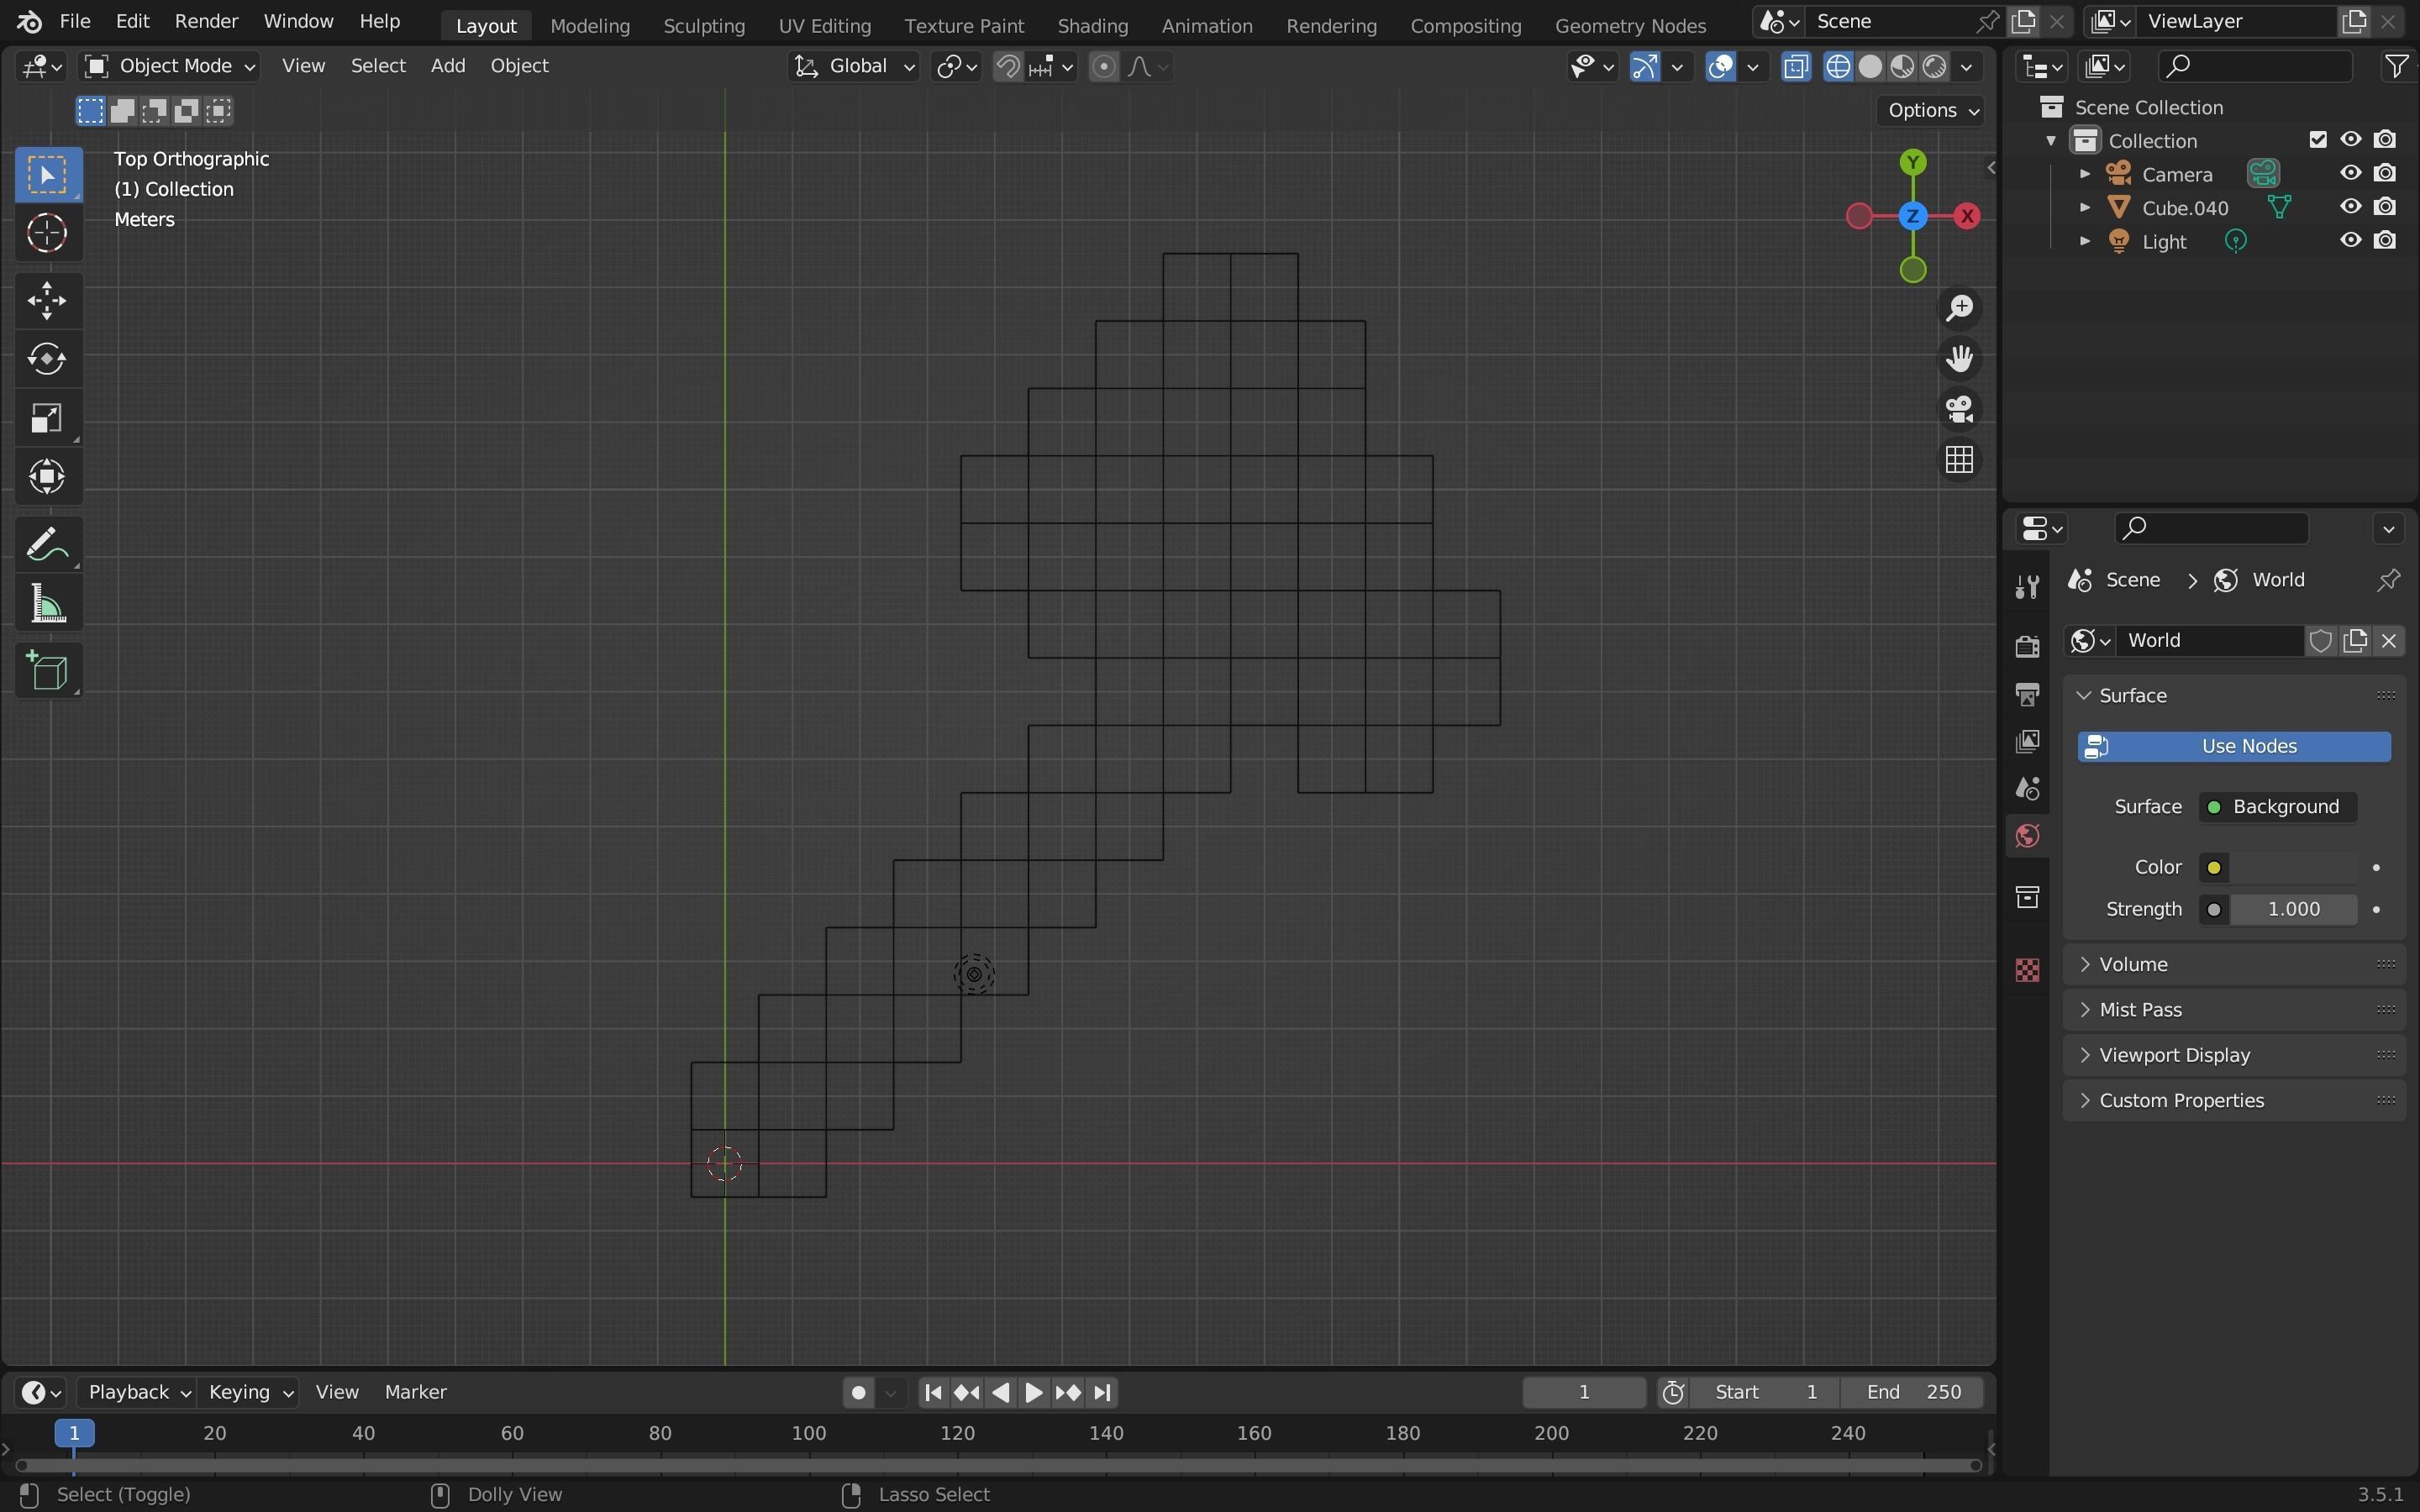Toggle X-ray display mode
The width and height of the screenshot is (2420, 1512).
coord(1796,66)
